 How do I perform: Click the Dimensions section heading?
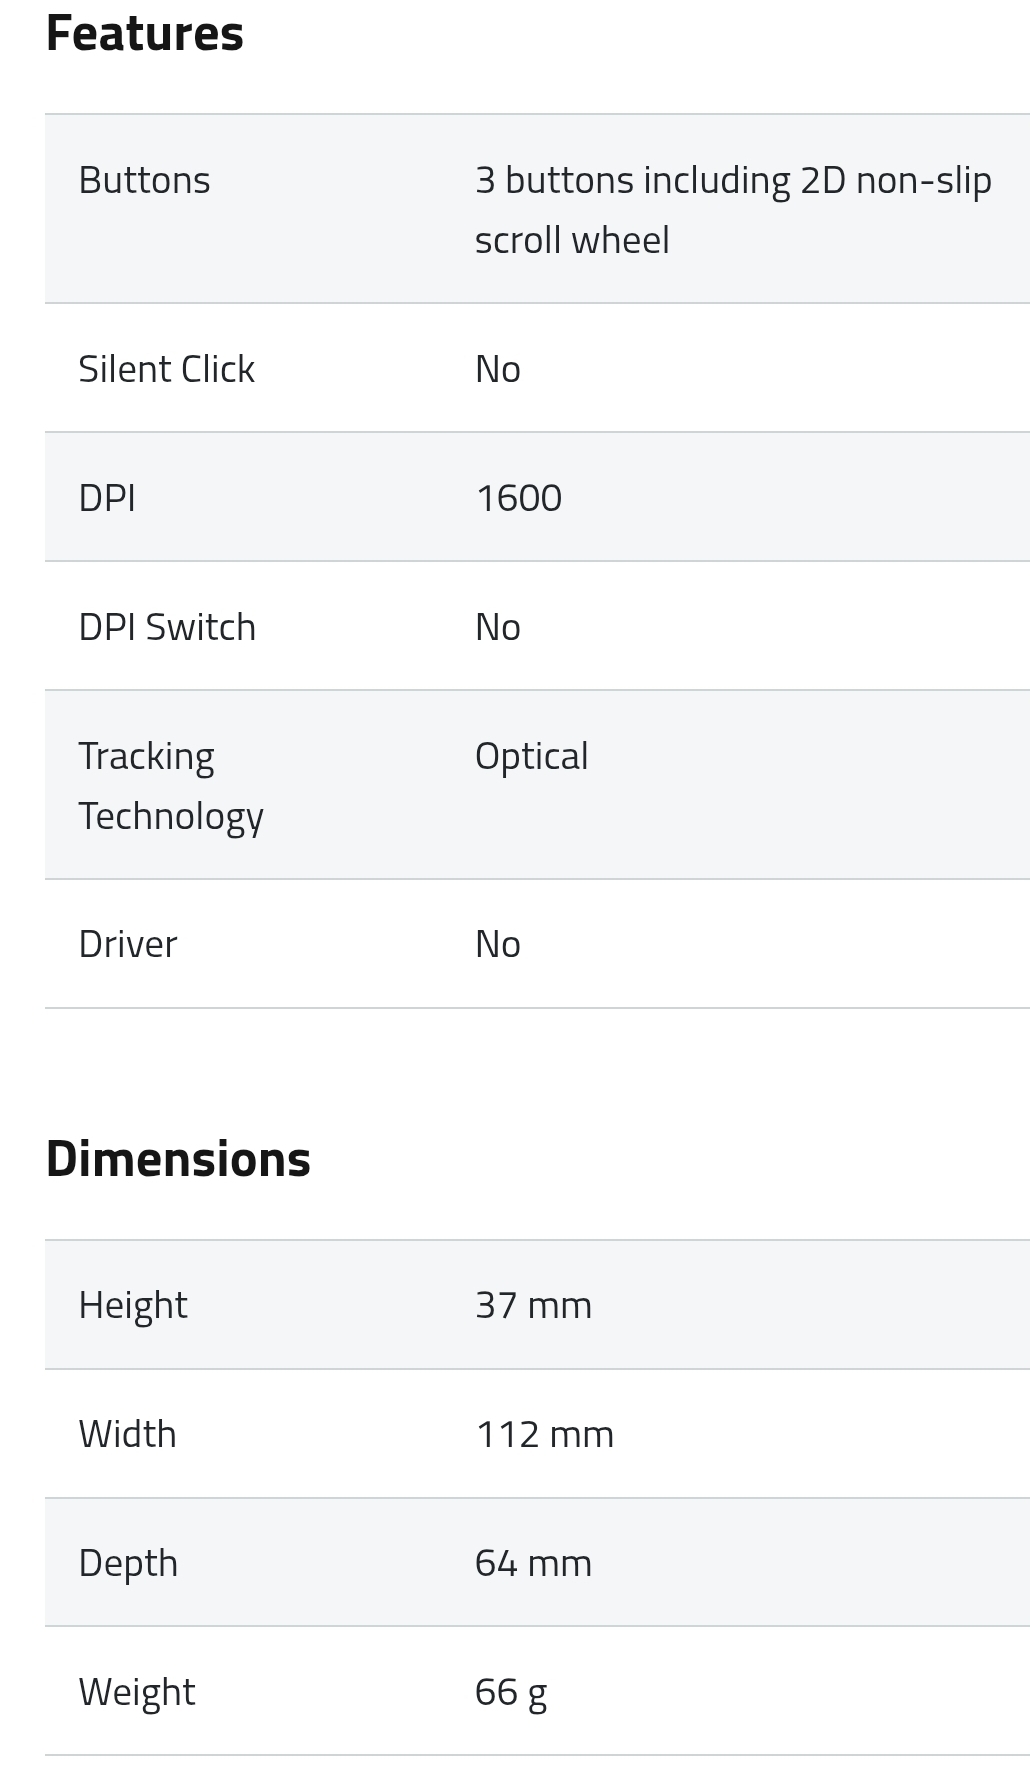[178, 1159]
